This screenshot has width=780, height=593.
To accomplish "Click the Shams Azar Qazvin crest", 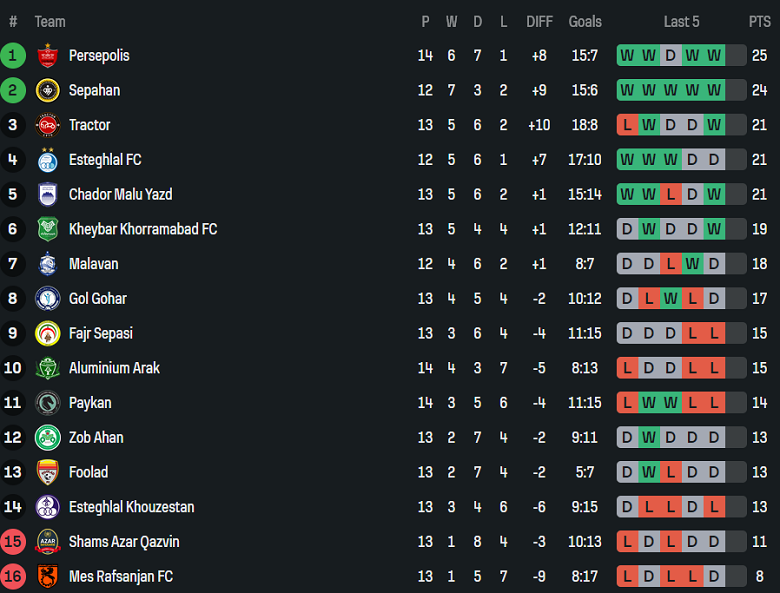I will coord(47,542).
